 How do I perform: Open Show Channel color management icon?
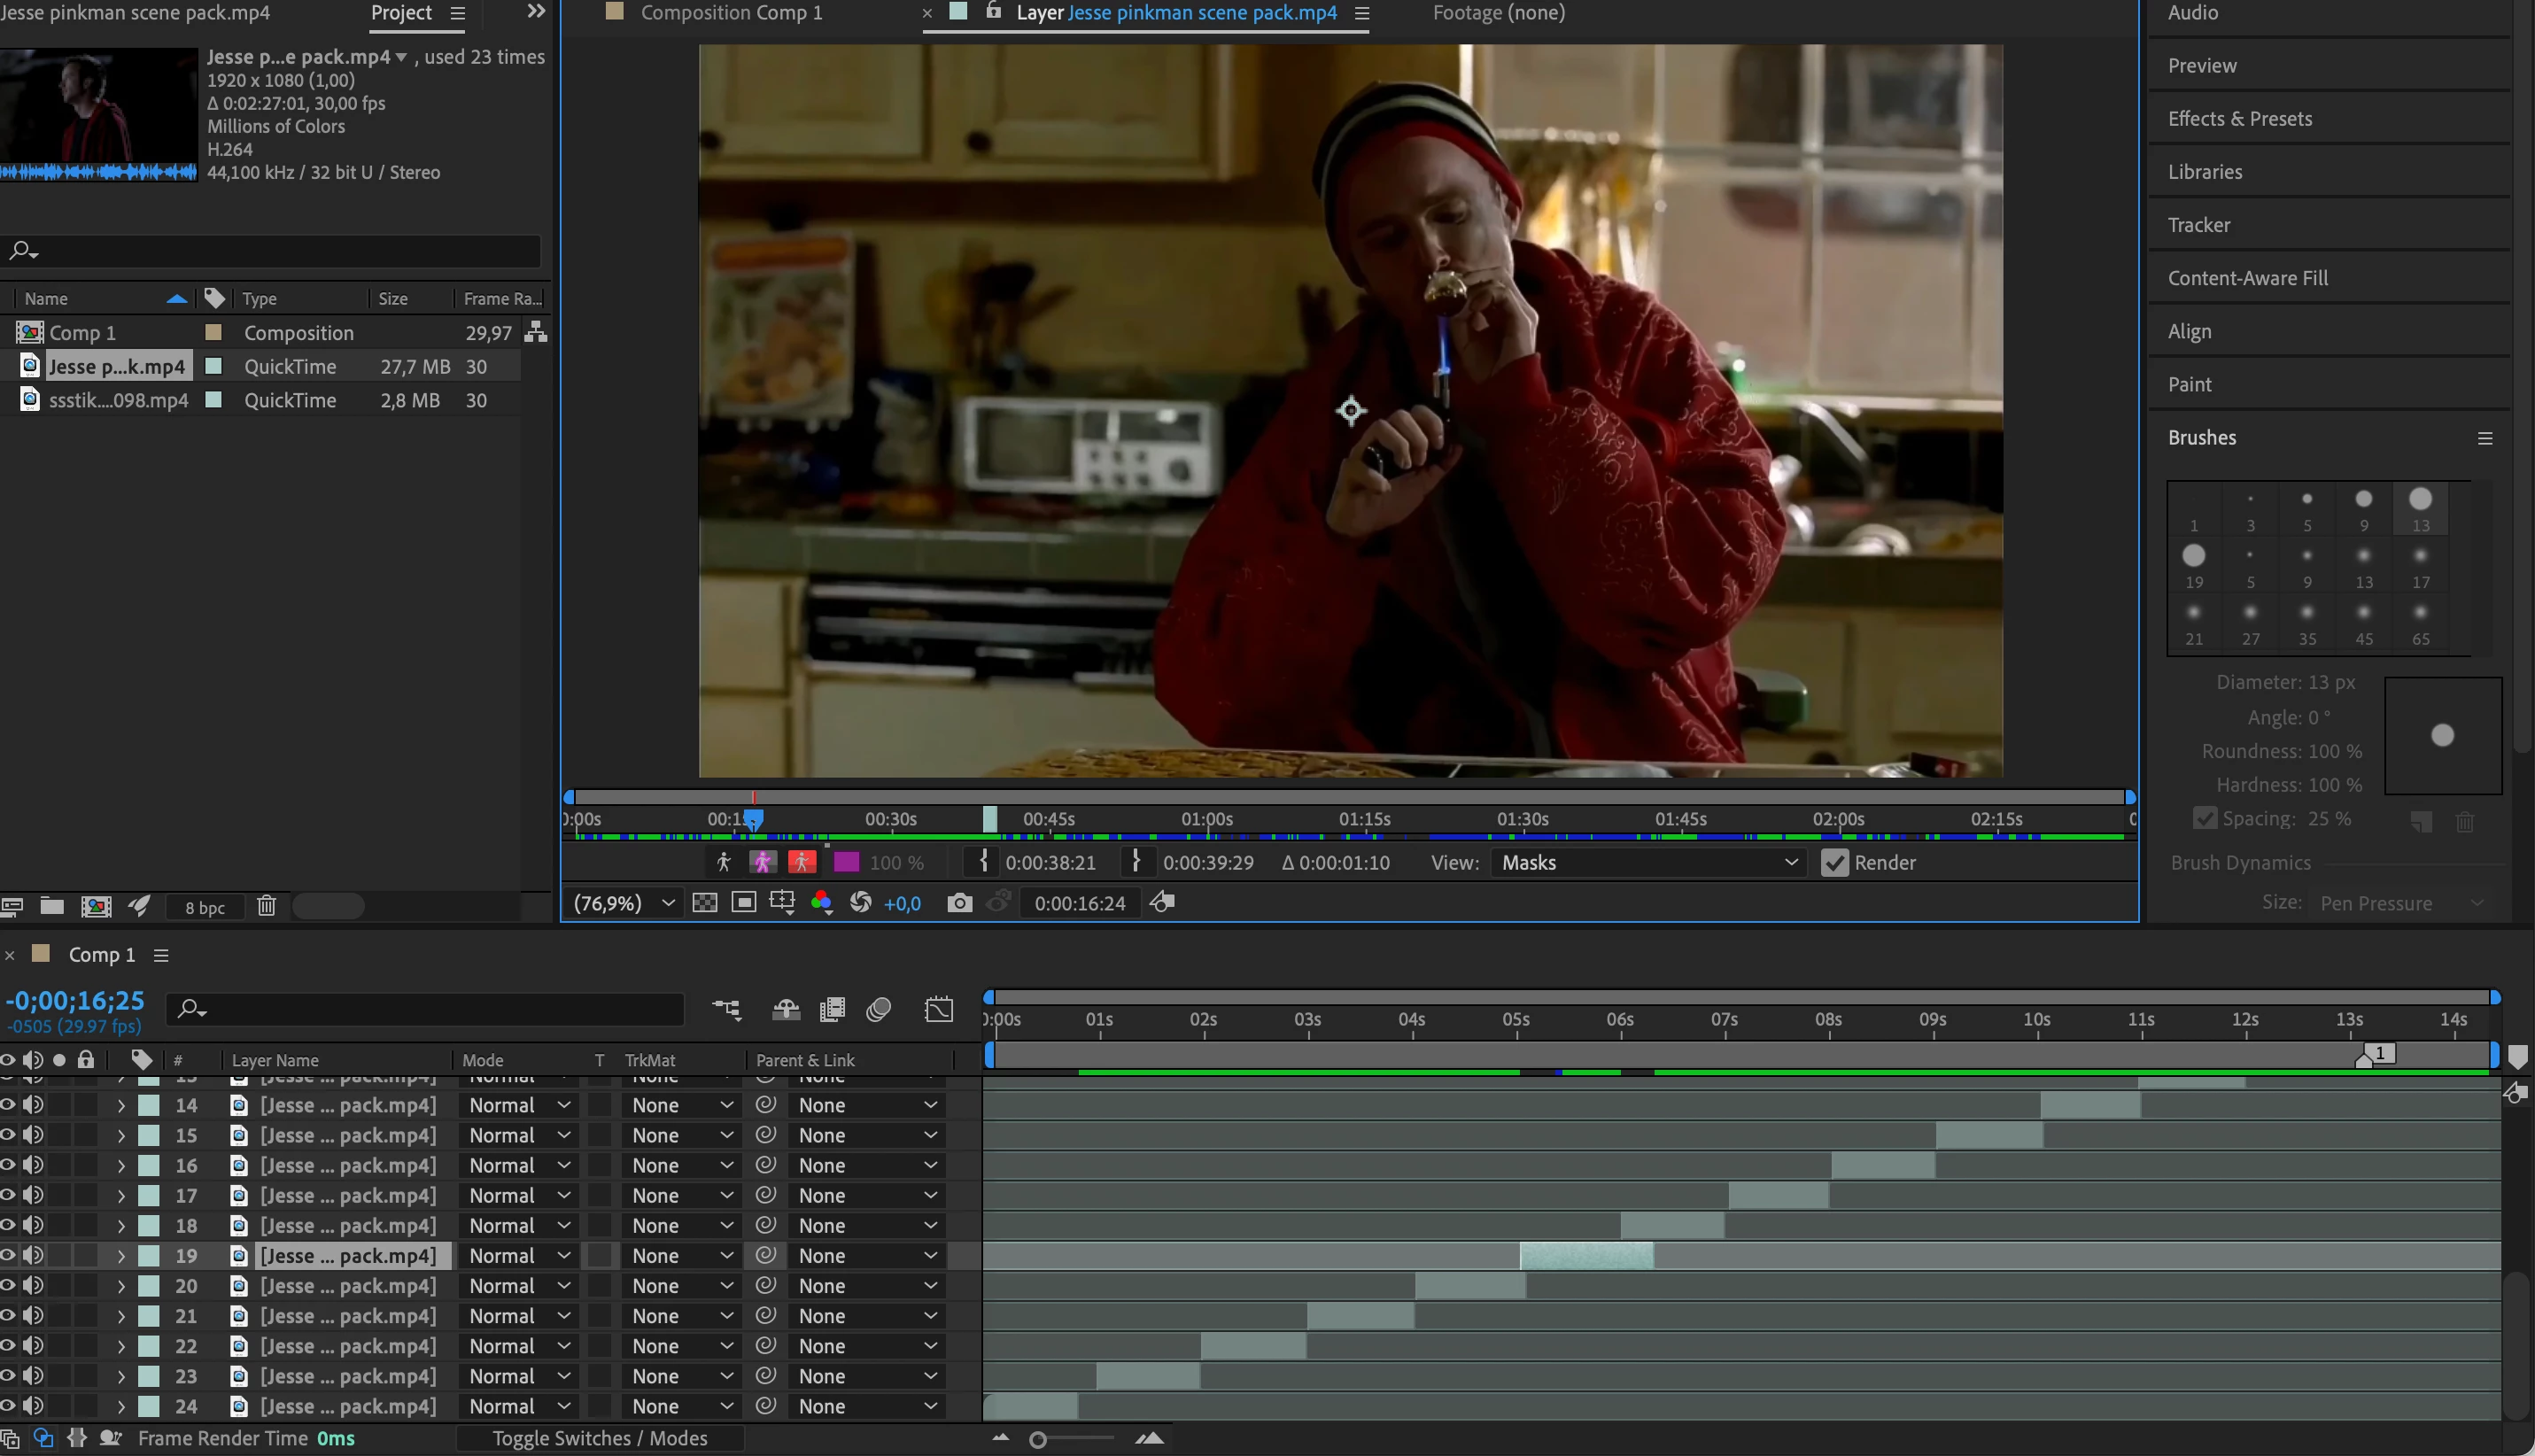coord(822,903)
